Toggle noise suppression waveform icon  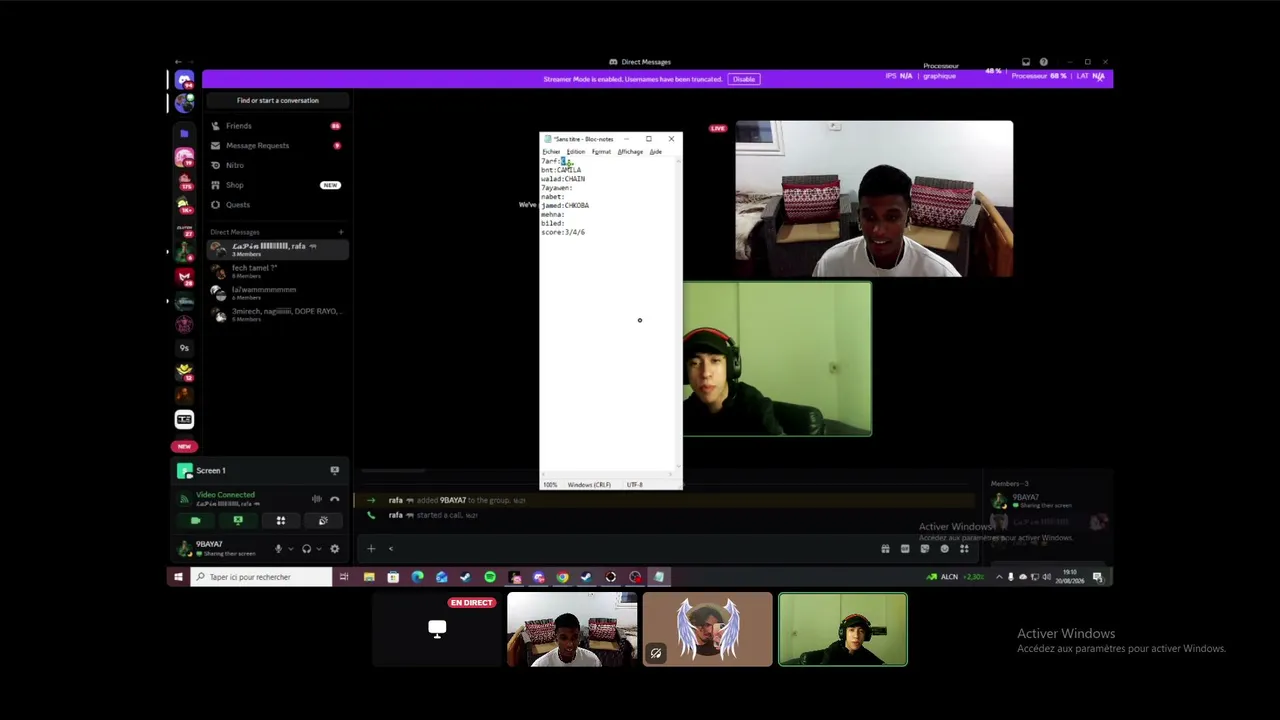point(317,499)
